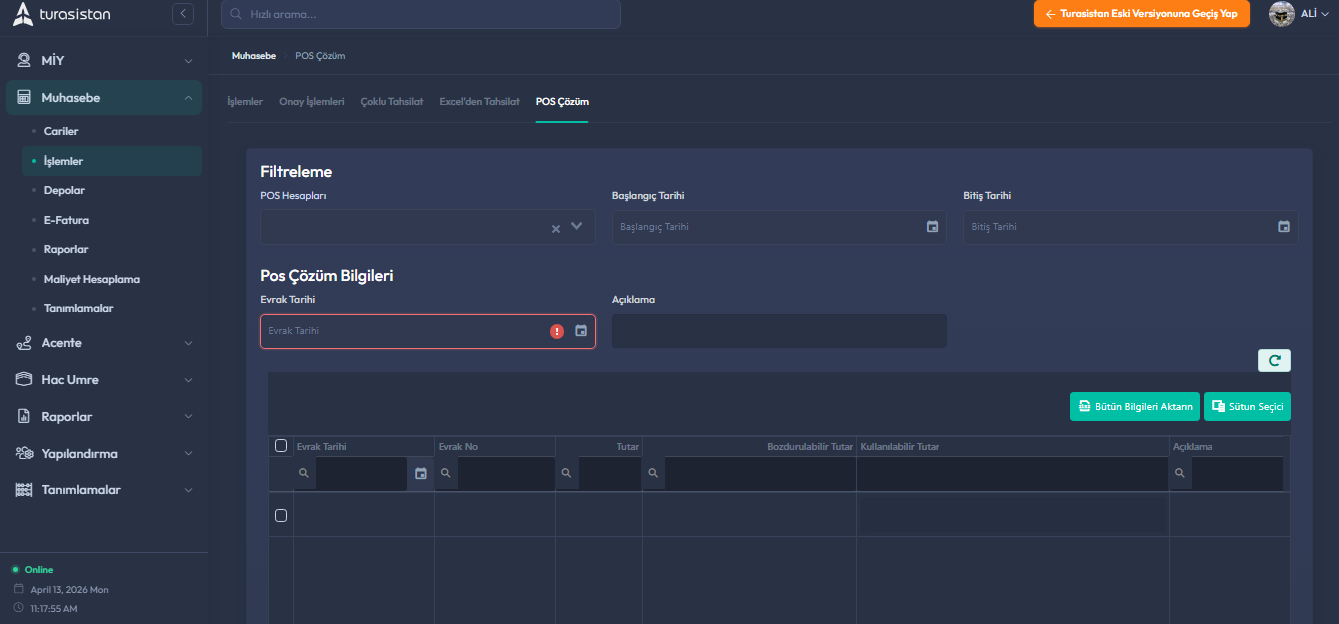The image size is (1339, 624).
Task: Open the Bitiş Tarihi calendar picker
Action: [1284, 227]
